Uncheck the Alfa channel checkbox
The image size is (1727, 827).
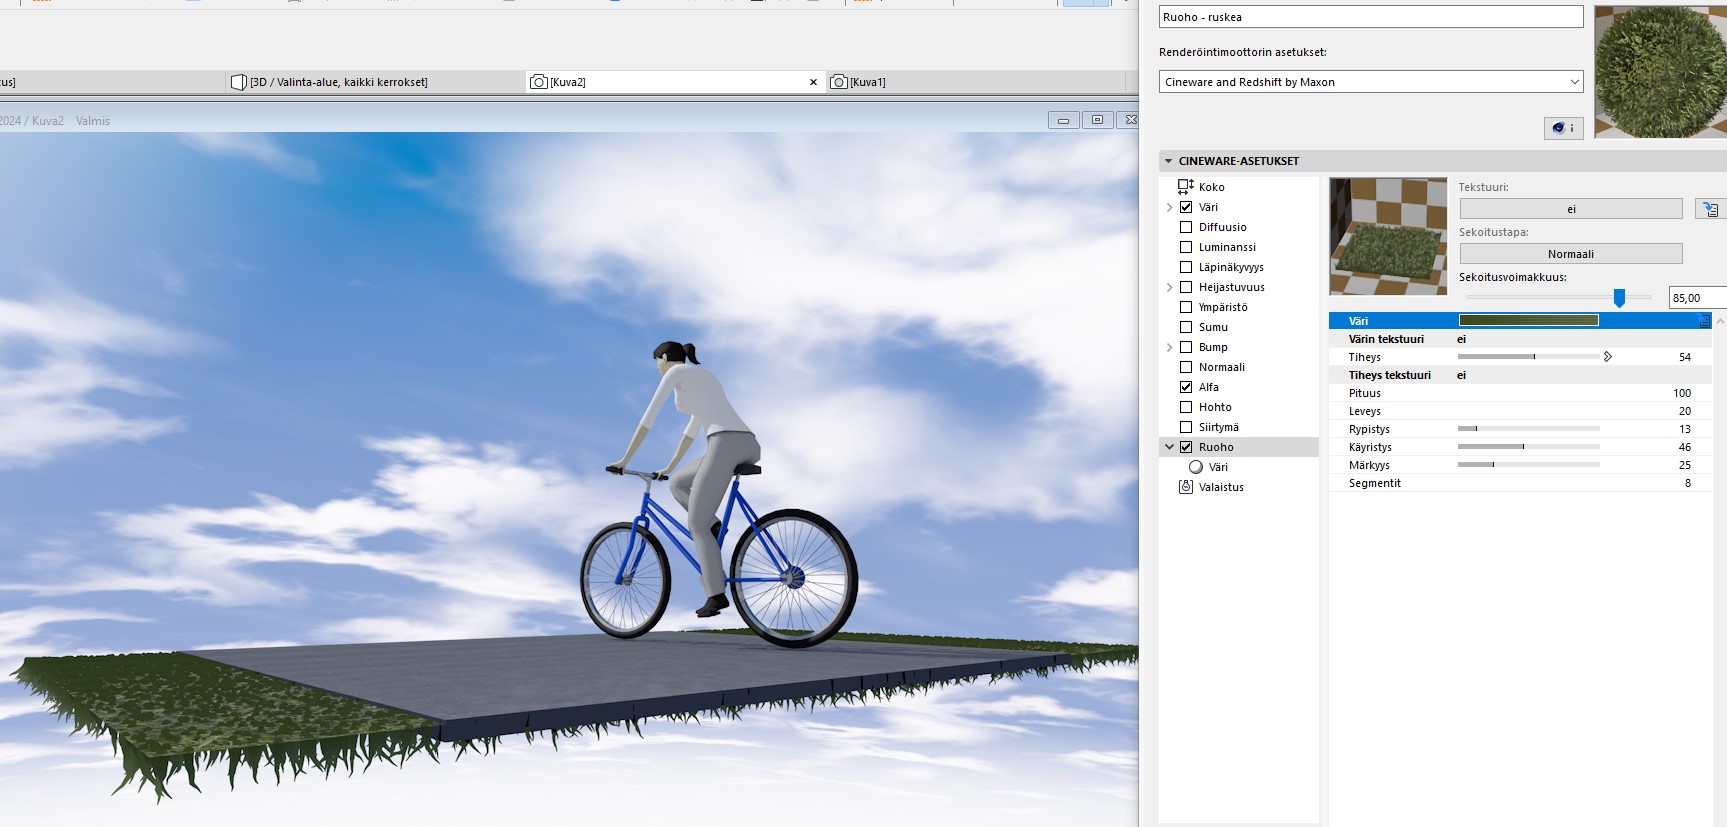[x=1186, y=387]
